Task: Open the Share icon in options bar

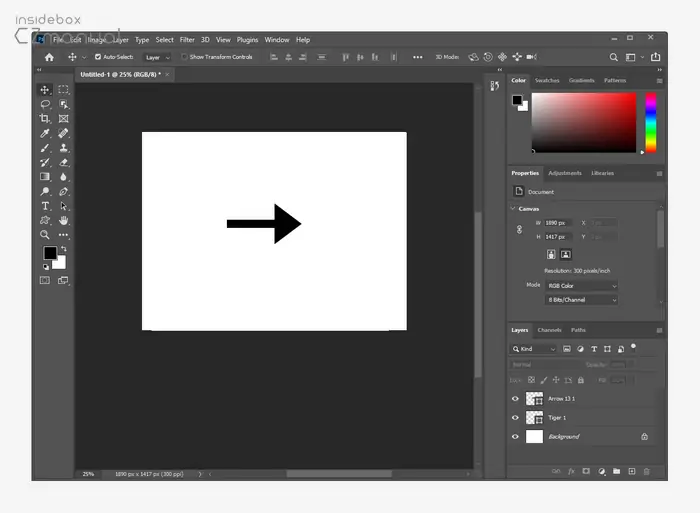Action: coord(656,57)
